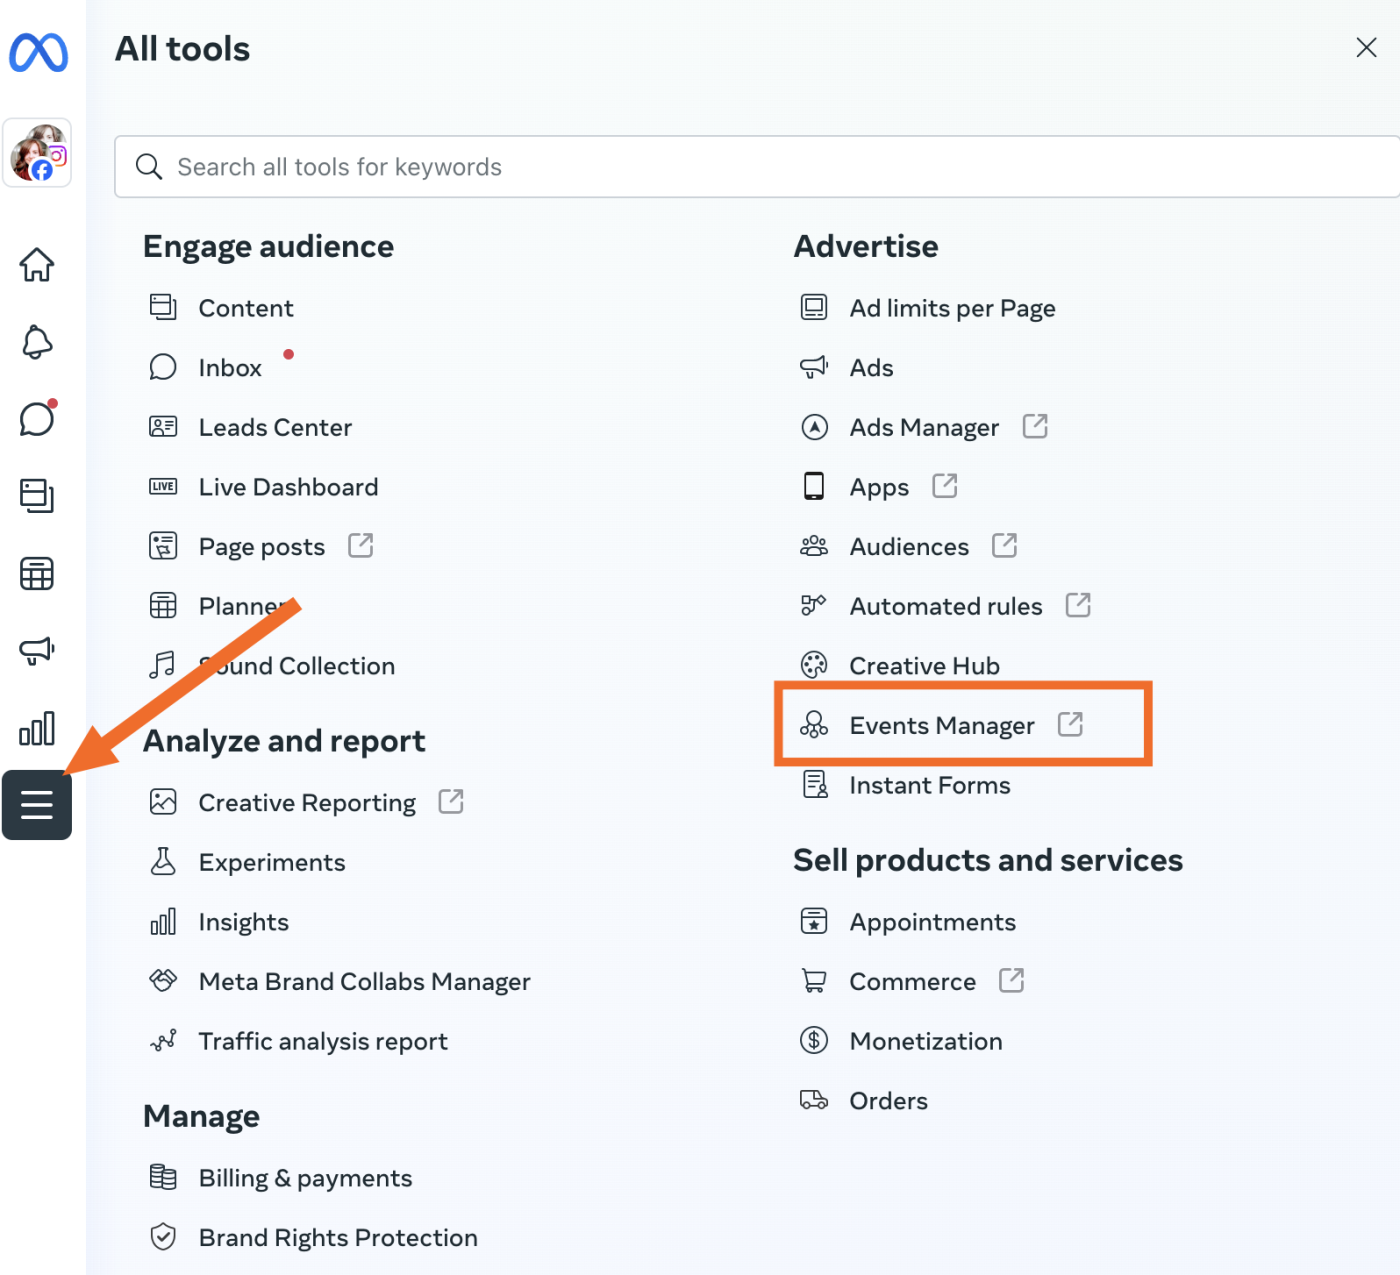Click external-link icon beside Events Manager

(x=1070, y=723)
